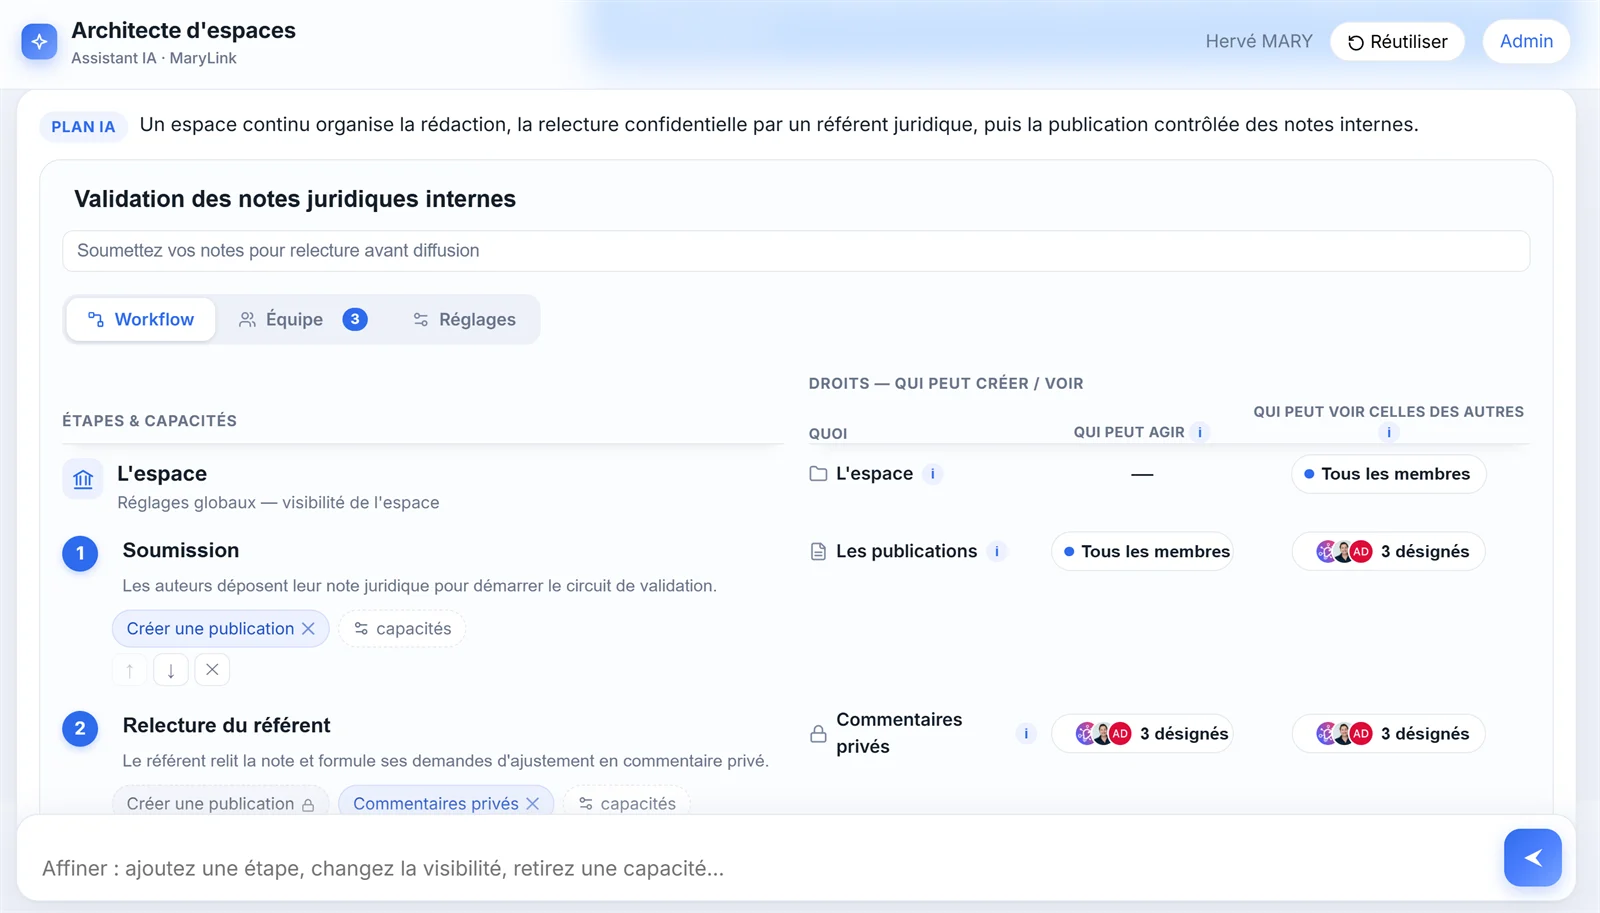Open capacités selector under Soumission

click(402, 629)
